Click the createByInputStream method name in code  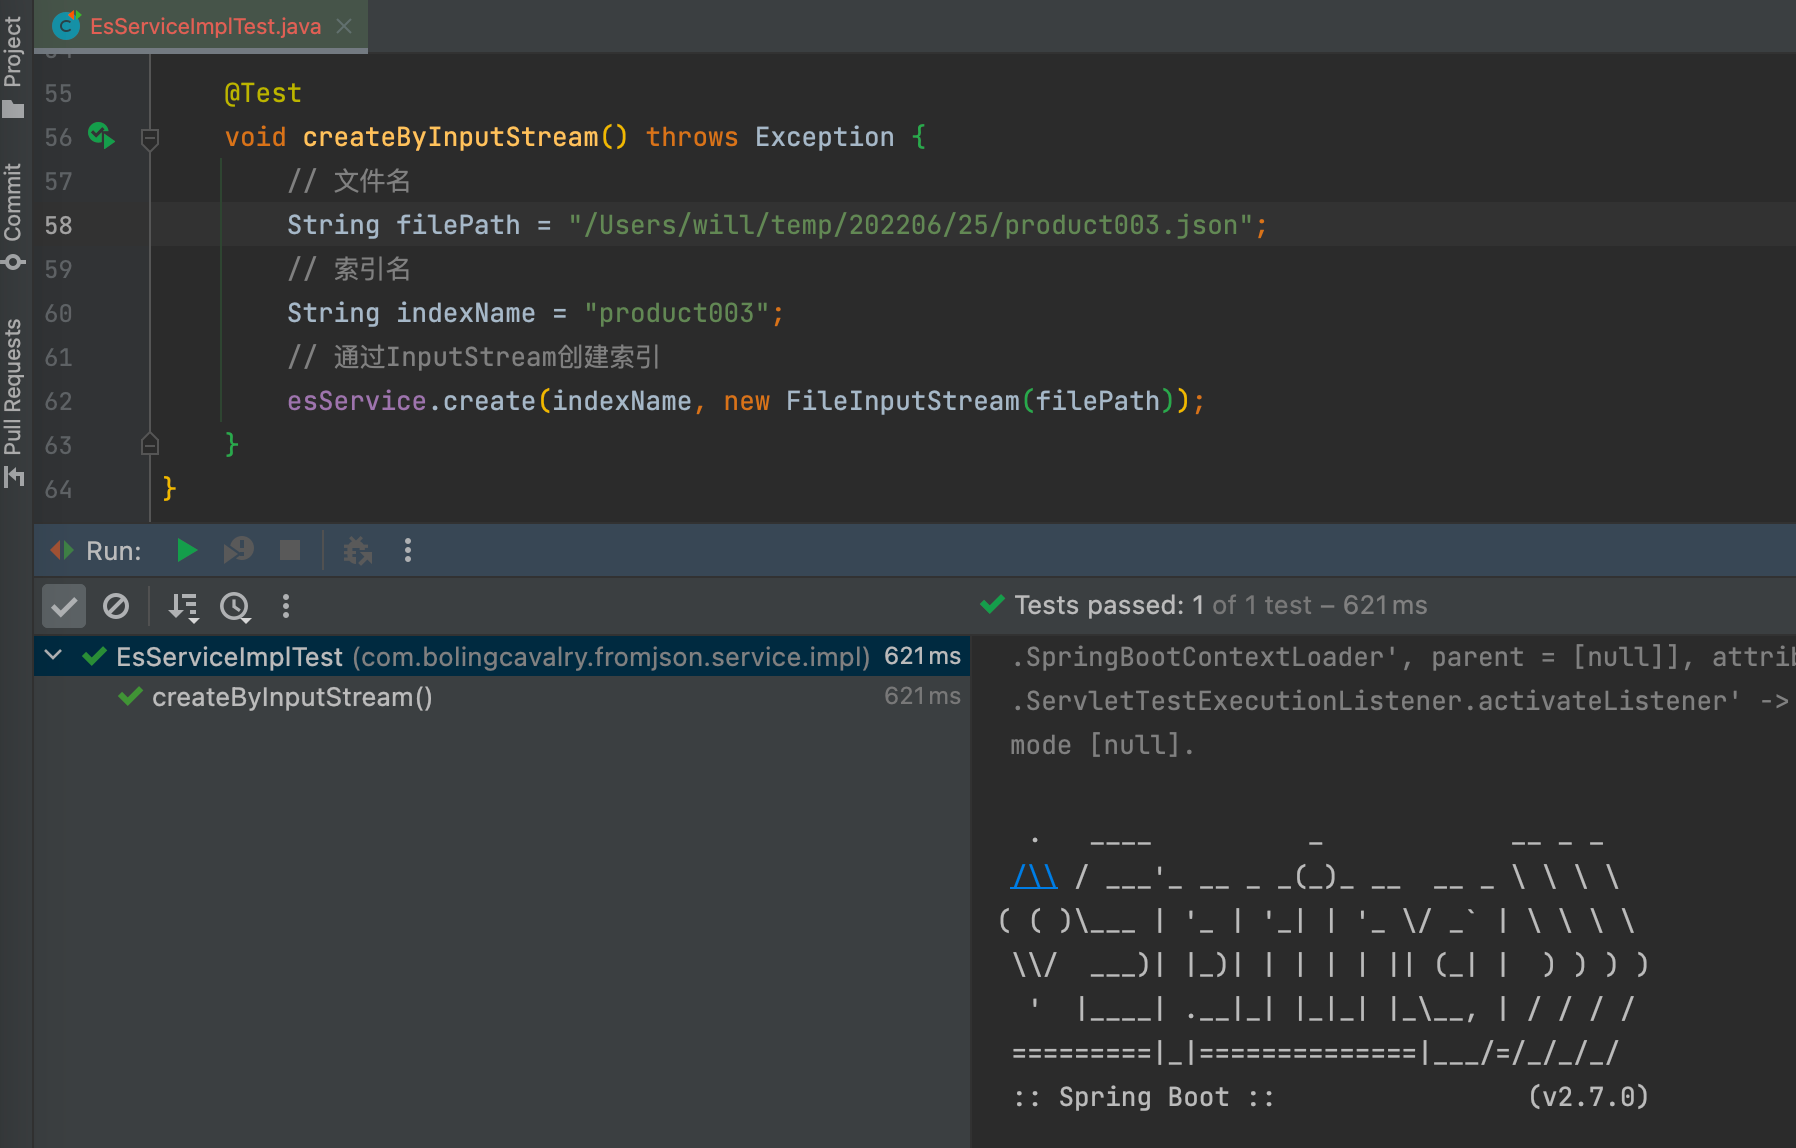(451, 137)
